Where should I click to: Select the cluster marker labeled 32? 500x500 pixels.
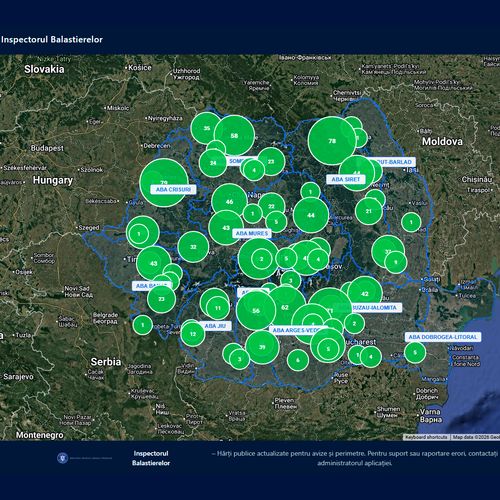pos(193,247)
